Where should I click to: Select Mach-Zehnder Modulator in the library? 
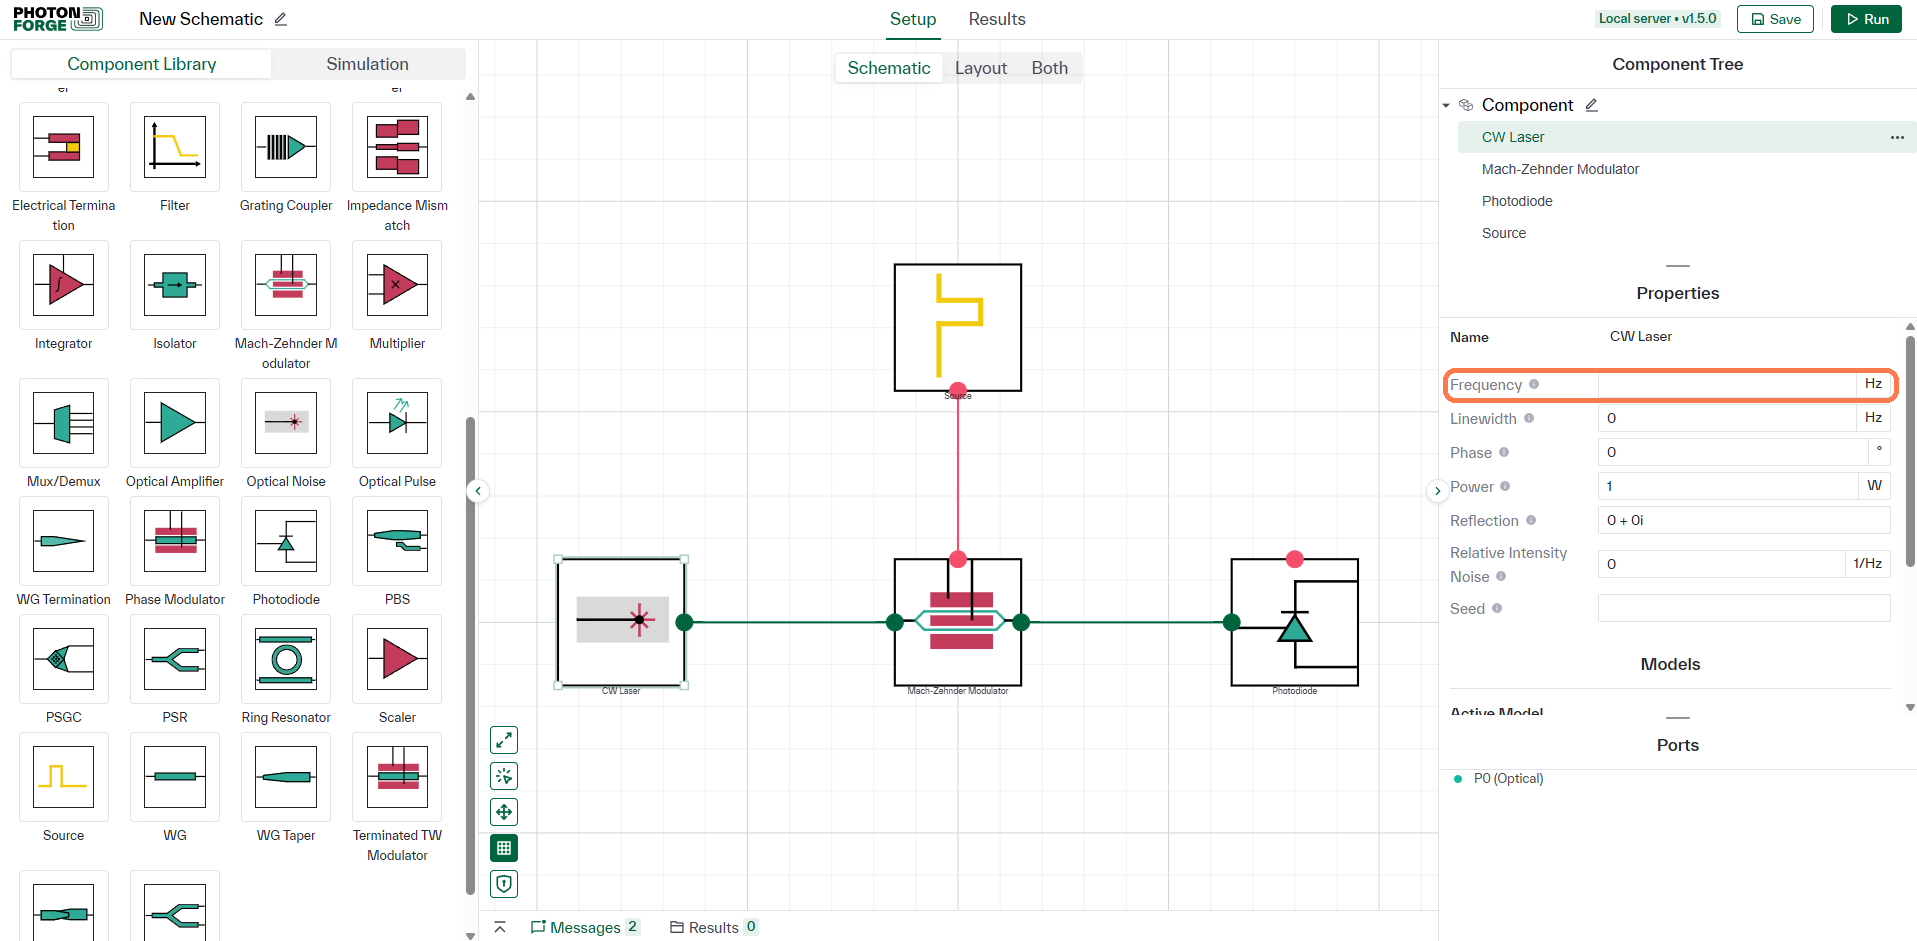click(286, 285)
